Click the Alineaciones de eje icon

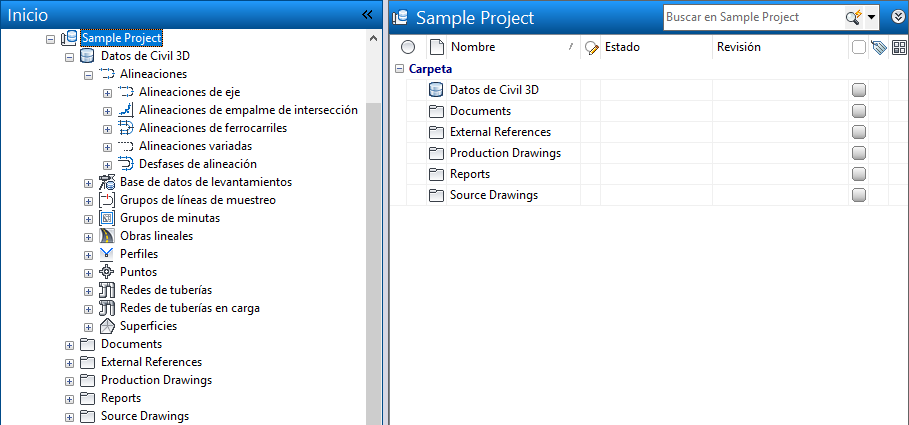126,92
